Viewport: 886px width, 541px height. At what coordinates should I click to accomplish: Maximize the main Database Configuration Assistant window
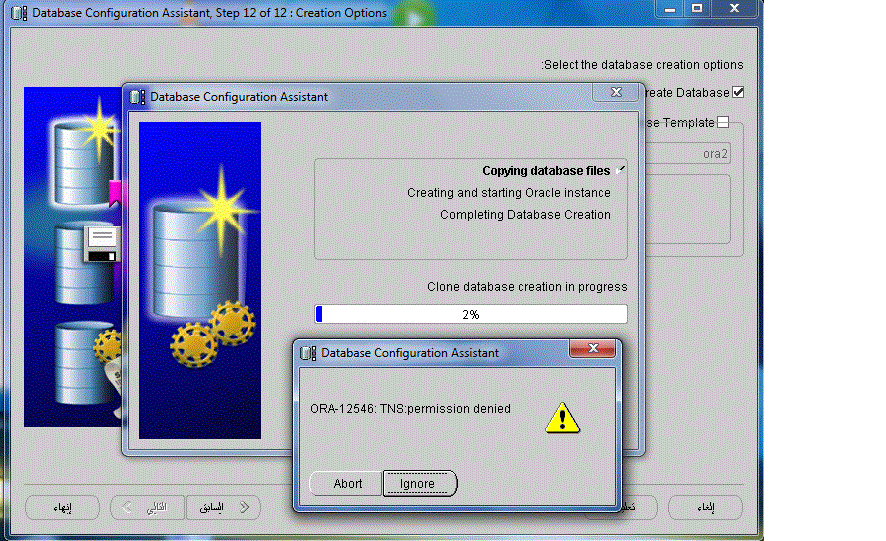(697, 9)
